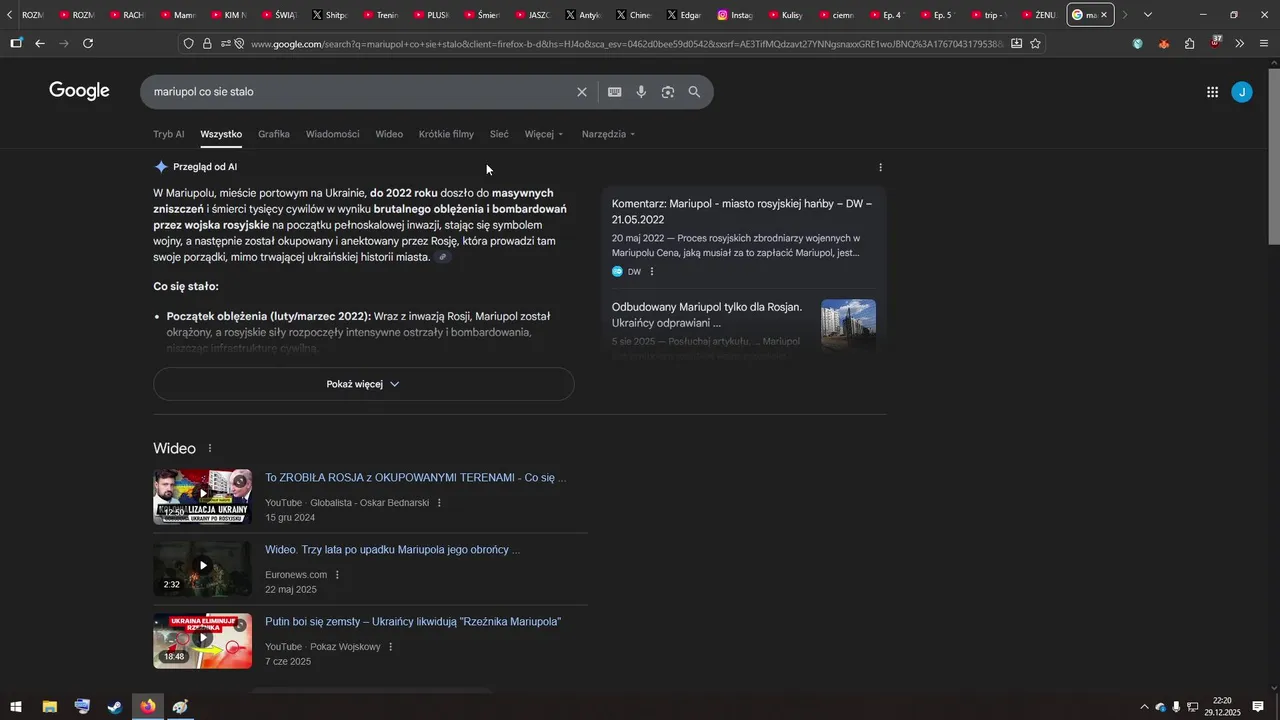Close the active Google search tab
This screenshot has height=720, width=1280.
(x=1104, y=15)
